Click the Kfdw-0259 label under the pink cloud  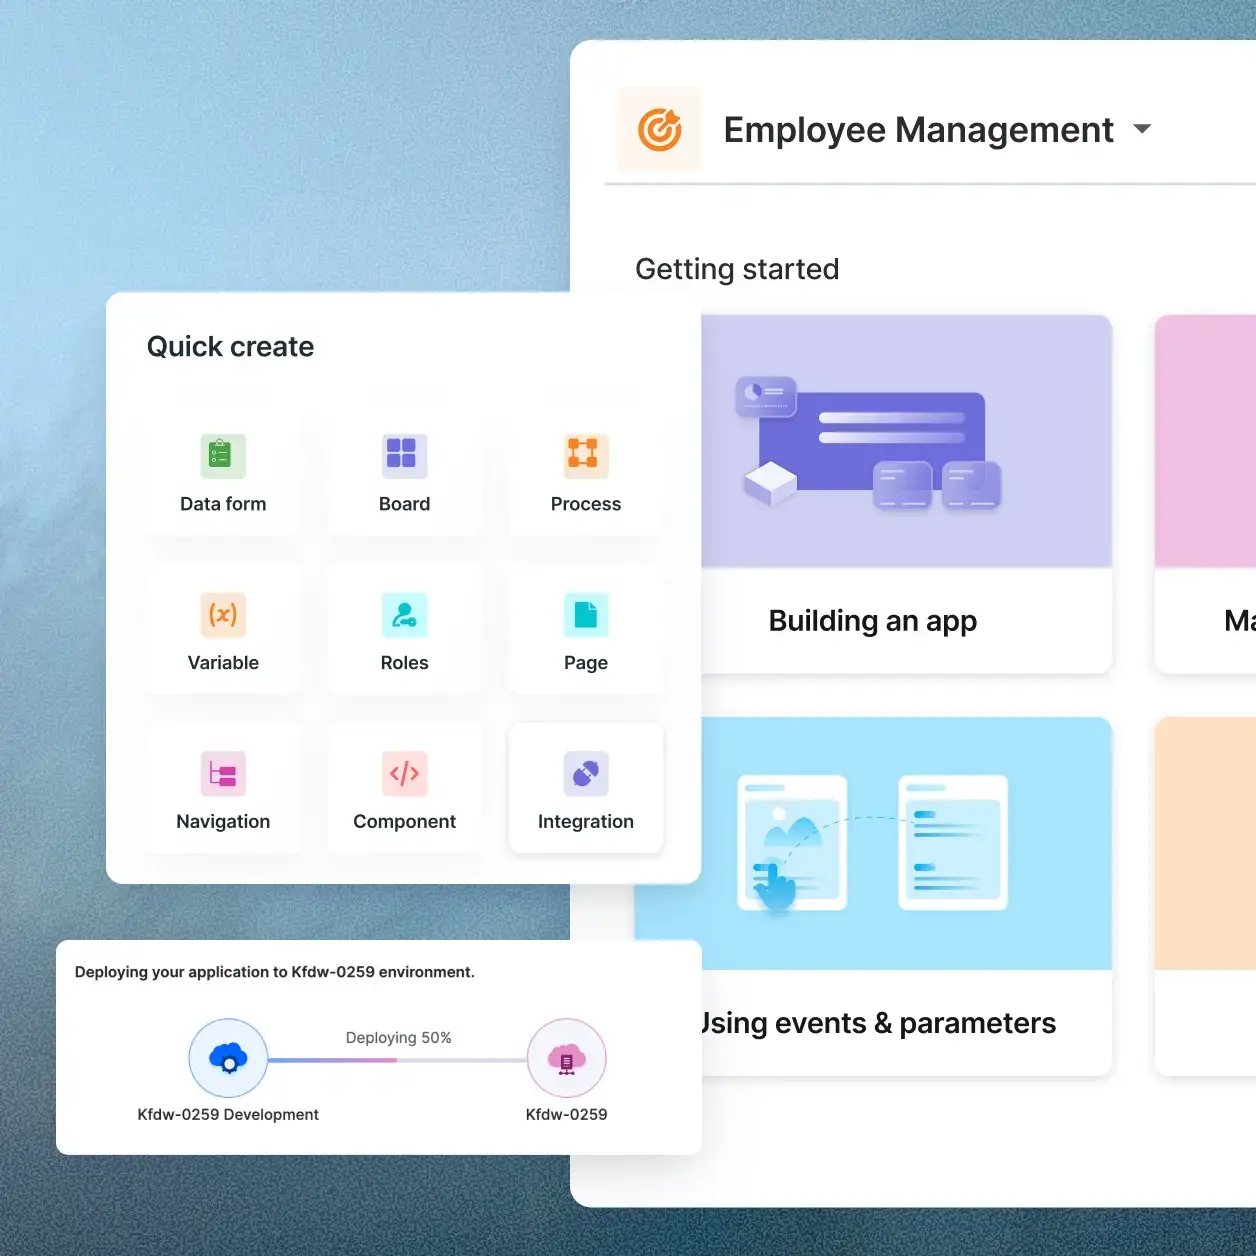(x=567, y=1115)
